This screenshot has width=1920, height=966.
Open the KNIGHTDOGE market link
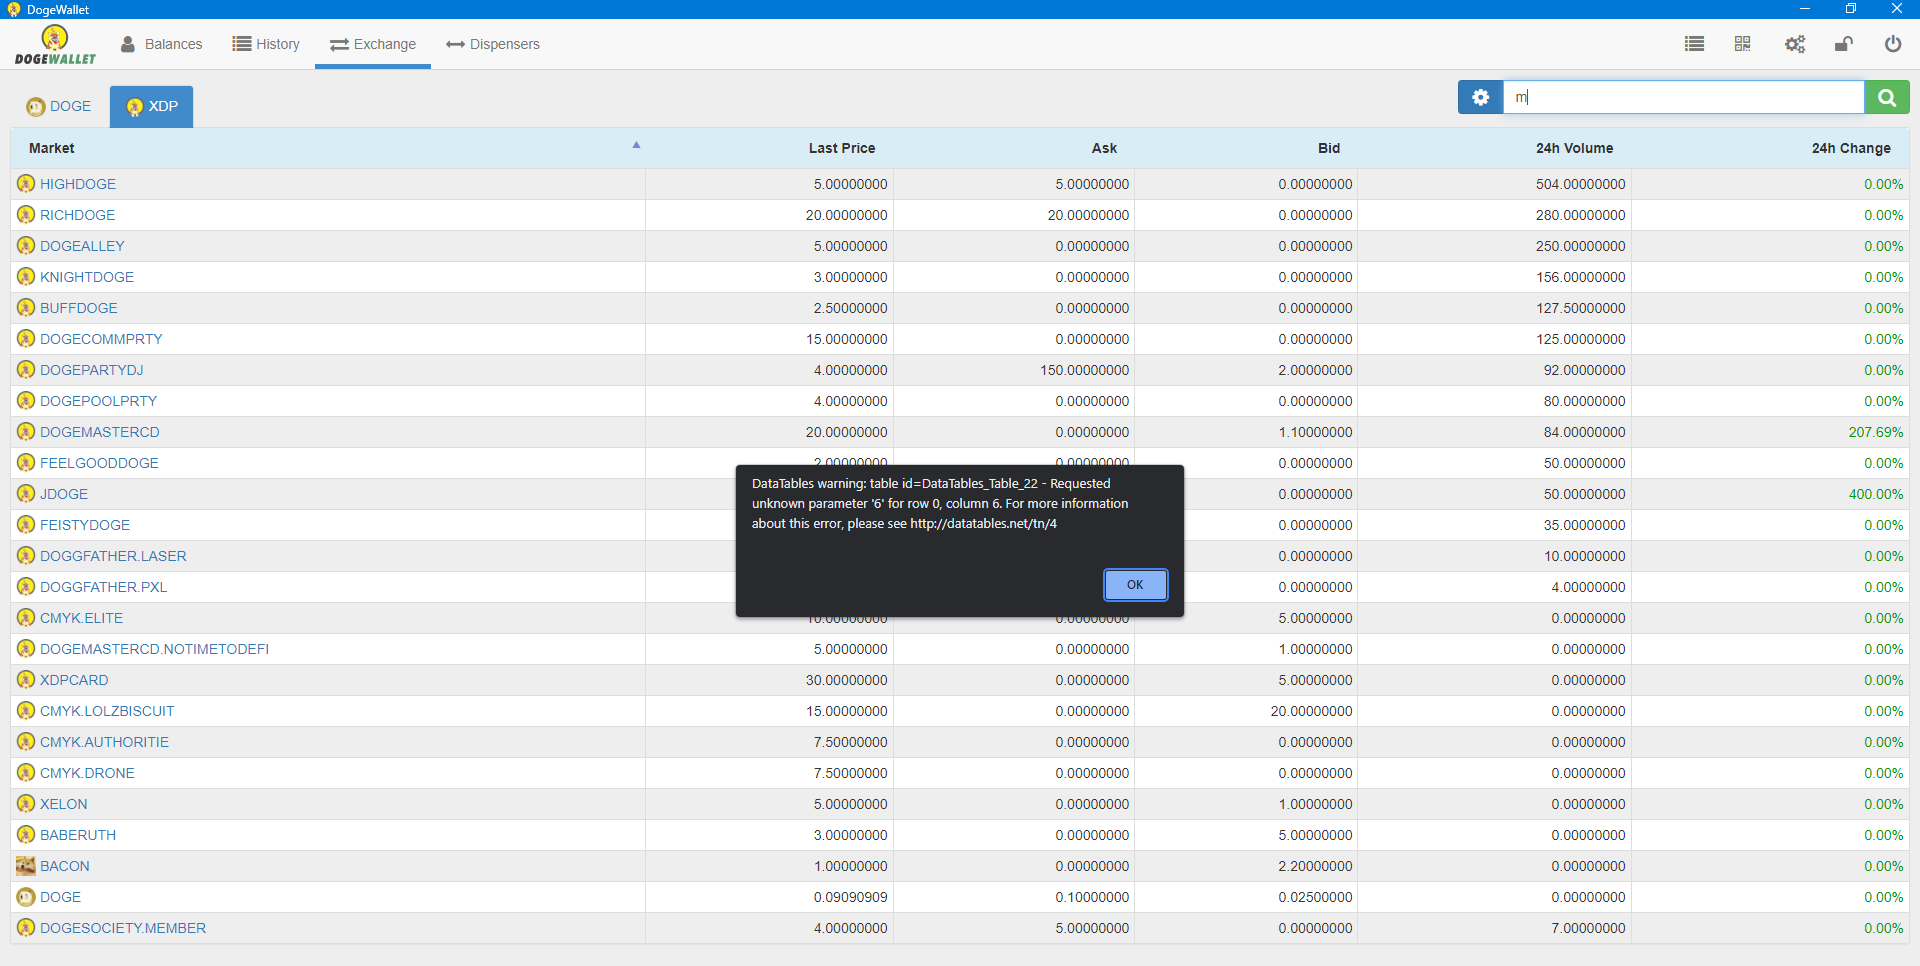tap(87, 277)
